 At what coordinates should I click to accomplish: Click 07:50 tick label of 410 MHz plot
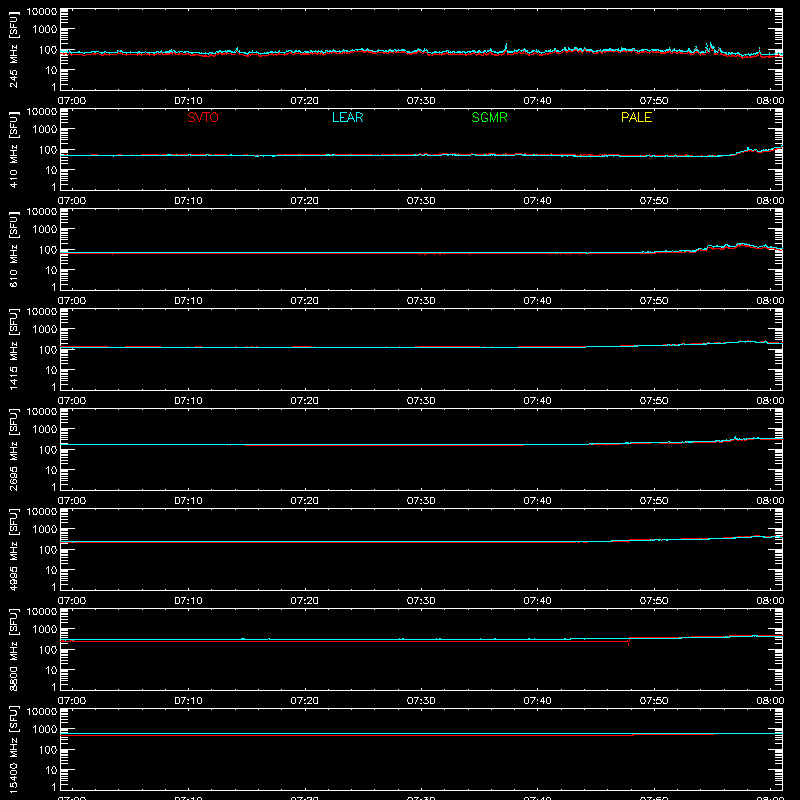tap(654, 201)
